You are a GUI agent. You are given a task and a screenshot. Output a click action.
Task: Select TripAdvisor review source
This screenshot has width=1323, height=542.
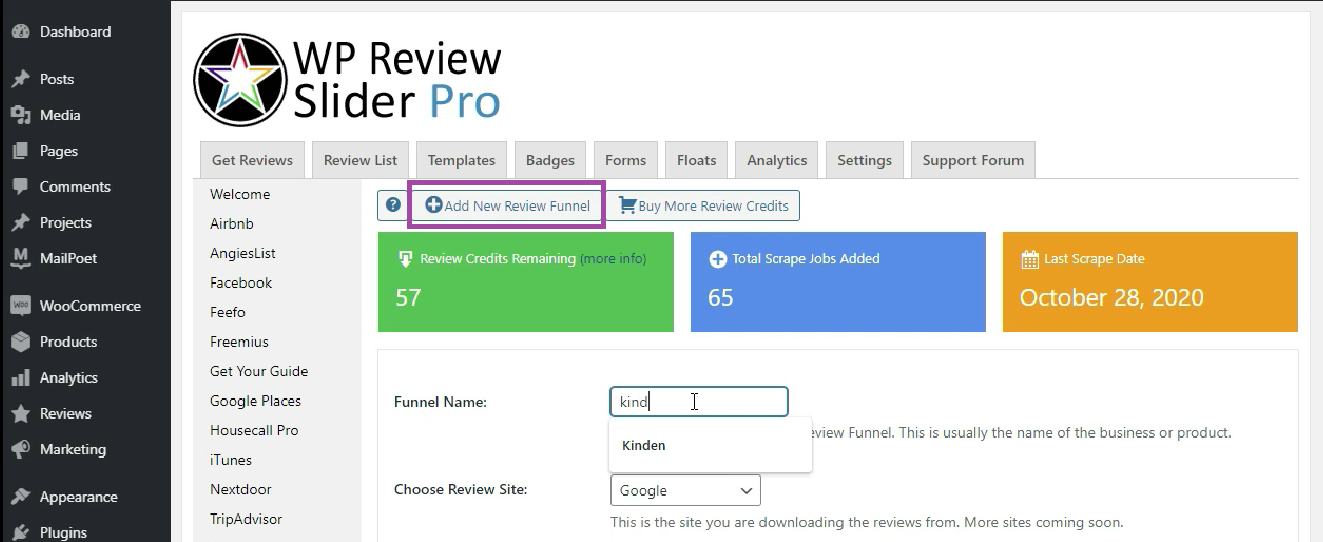pos(246,519)
